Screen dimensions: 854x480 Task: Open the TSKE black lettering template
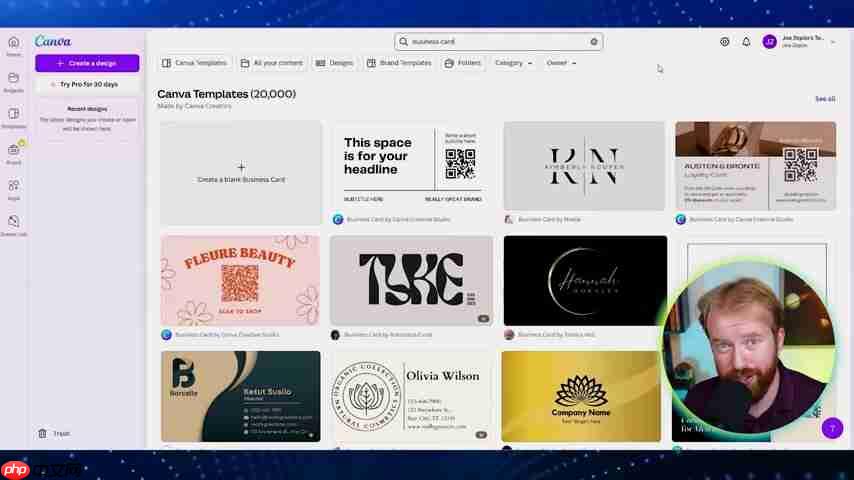(411, 281)
